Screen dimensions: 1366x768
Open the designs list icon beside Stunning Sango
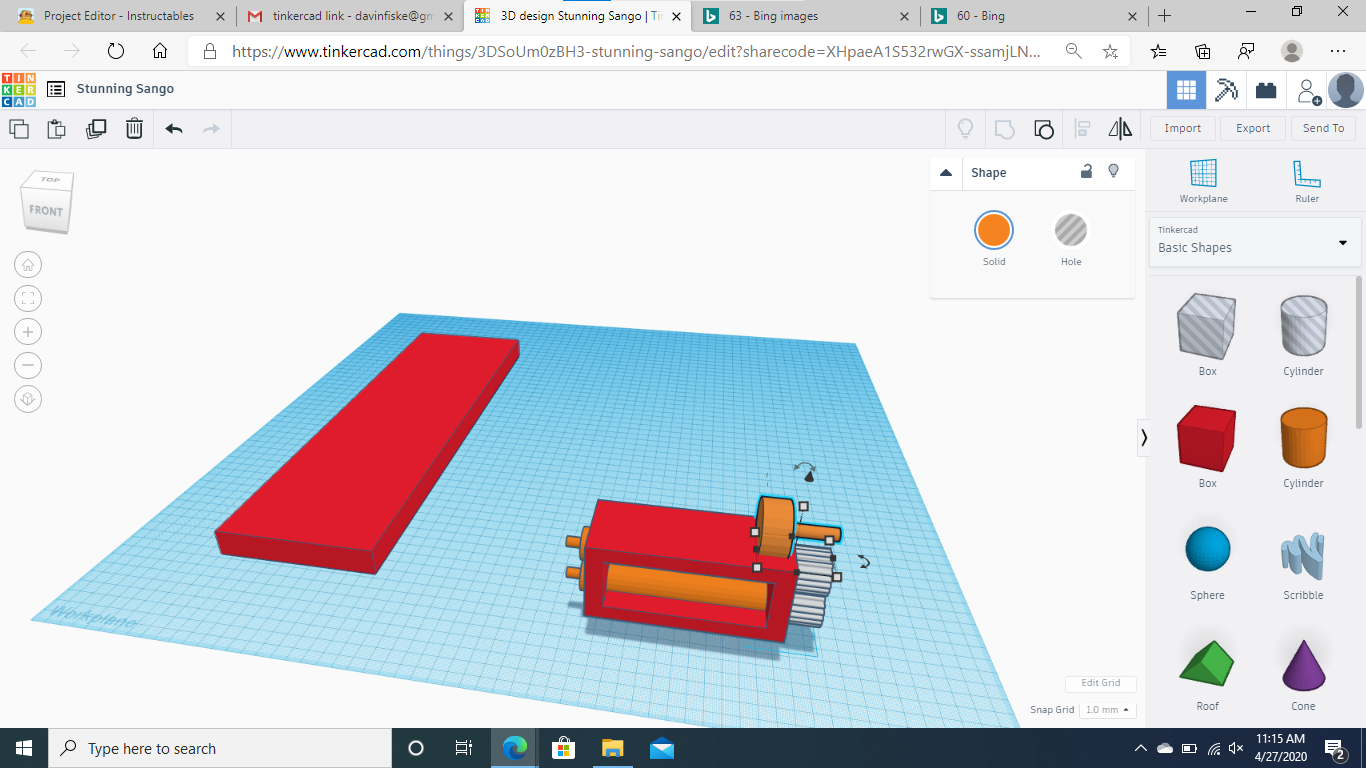point(56,89)
